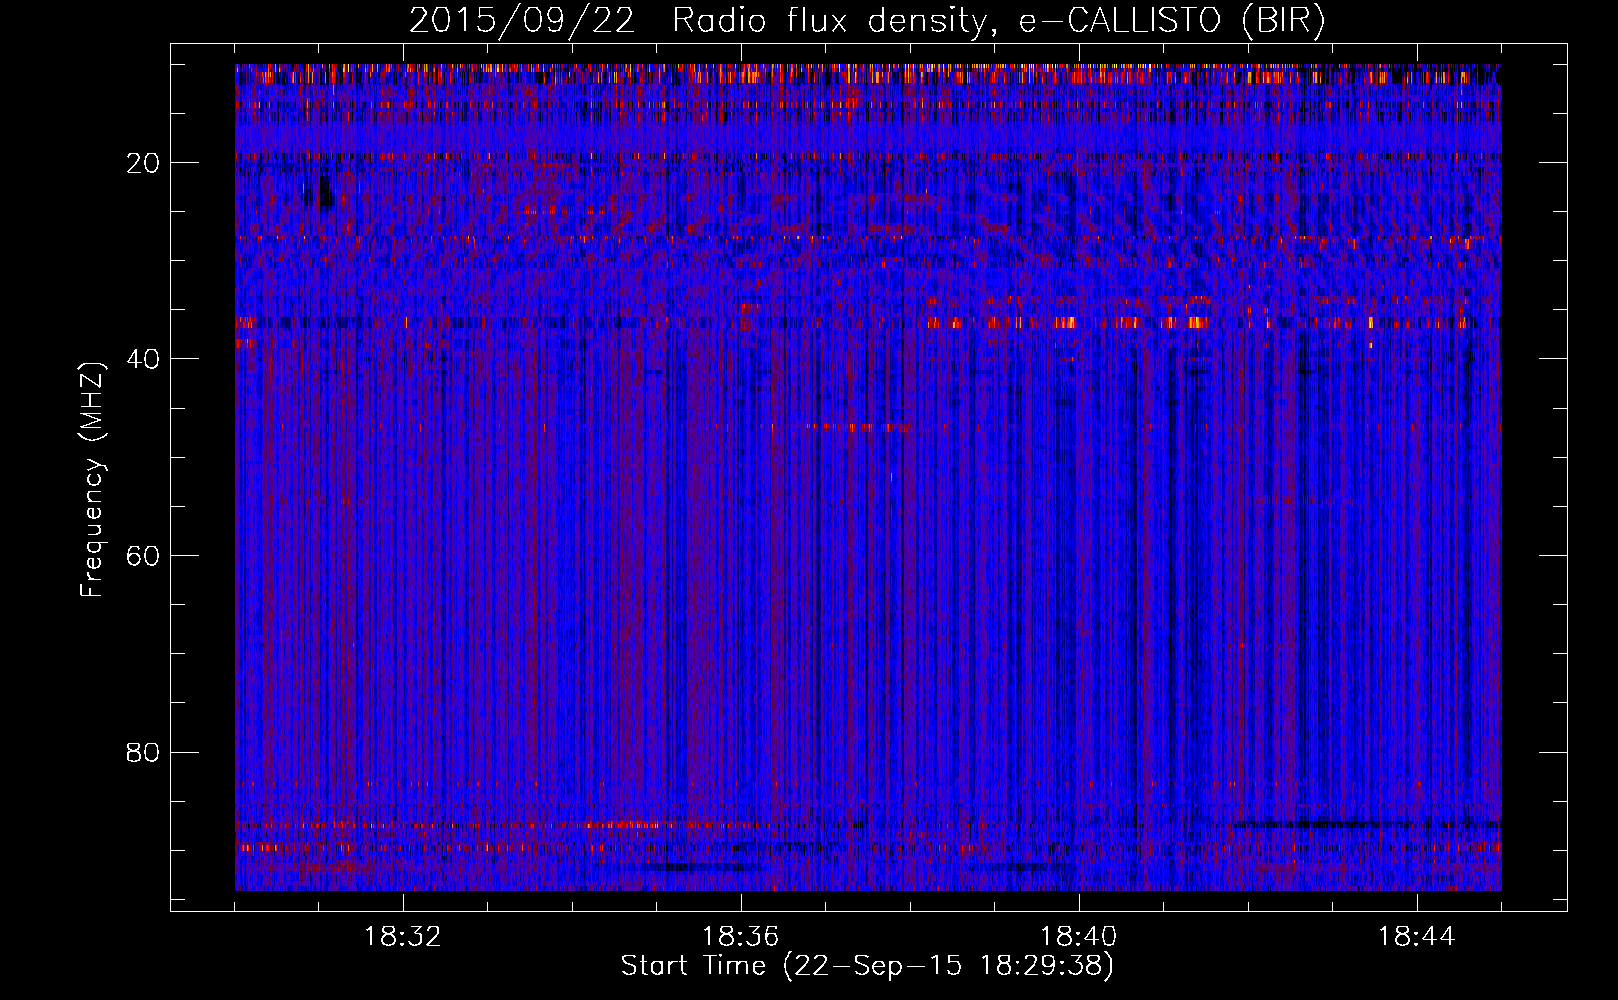Select the "Frequency (MHZ)" y-axis label
Screen dimensions: 1618x1000
click(x=92, y=481)
